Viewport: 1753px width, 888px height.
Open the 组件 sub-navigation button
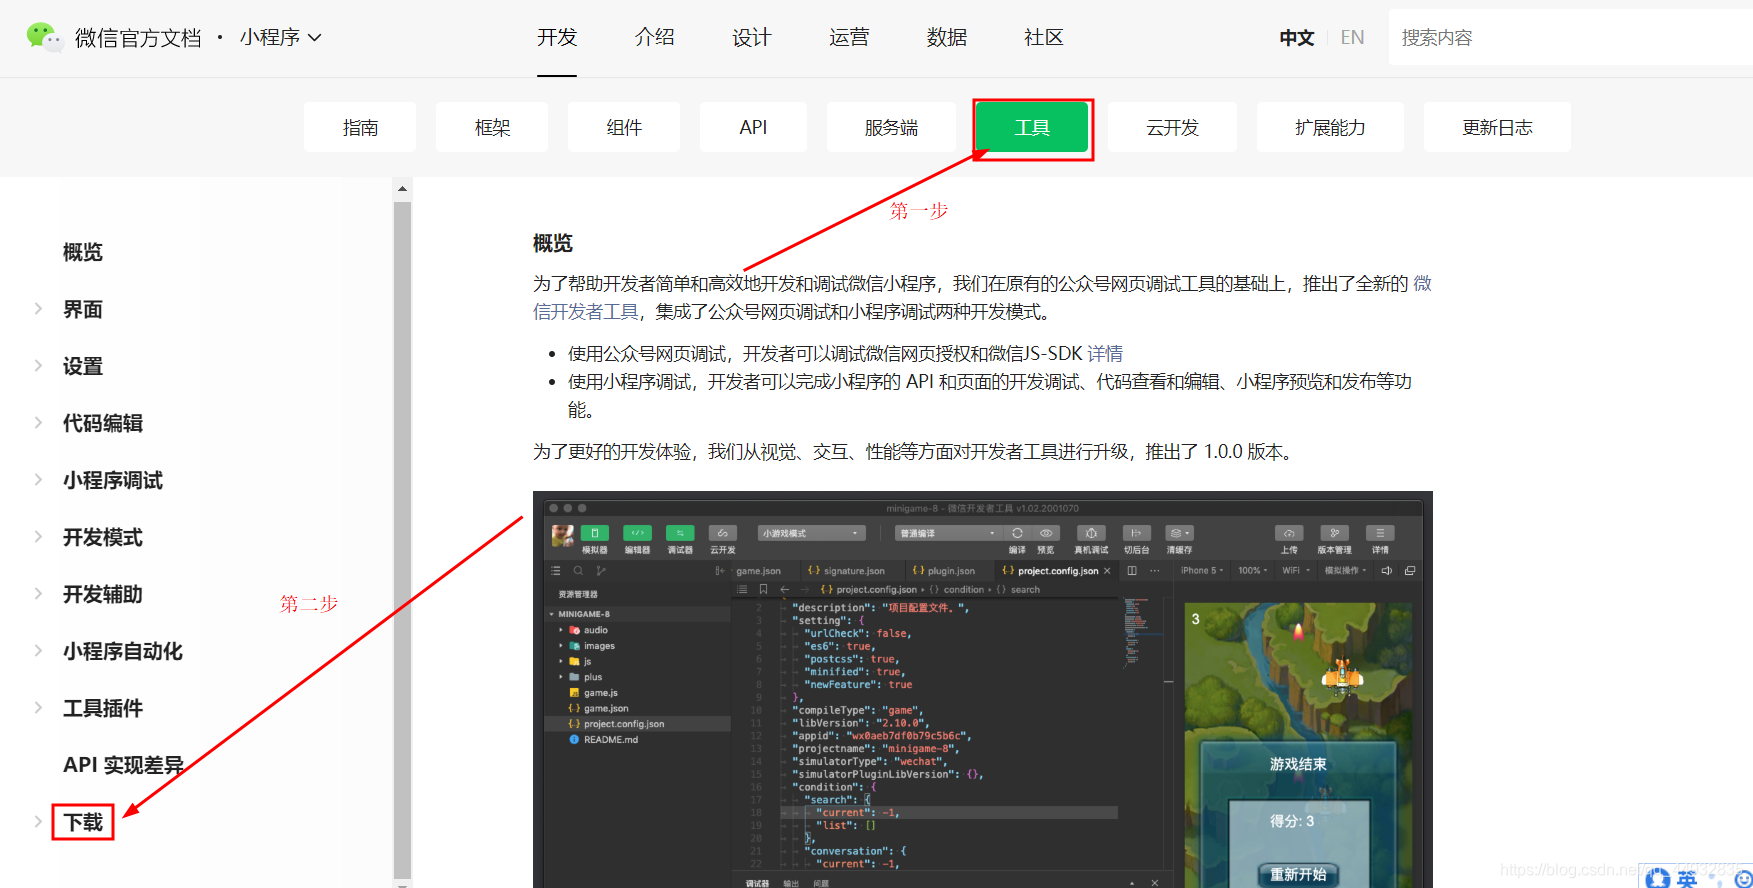click(x=624, y=127)
